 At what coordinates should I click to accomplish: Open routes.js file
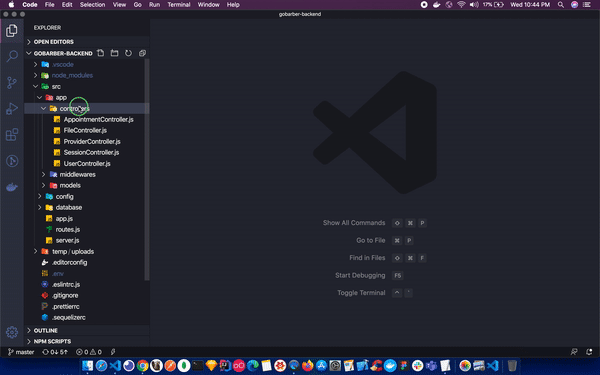click(87, 230)
